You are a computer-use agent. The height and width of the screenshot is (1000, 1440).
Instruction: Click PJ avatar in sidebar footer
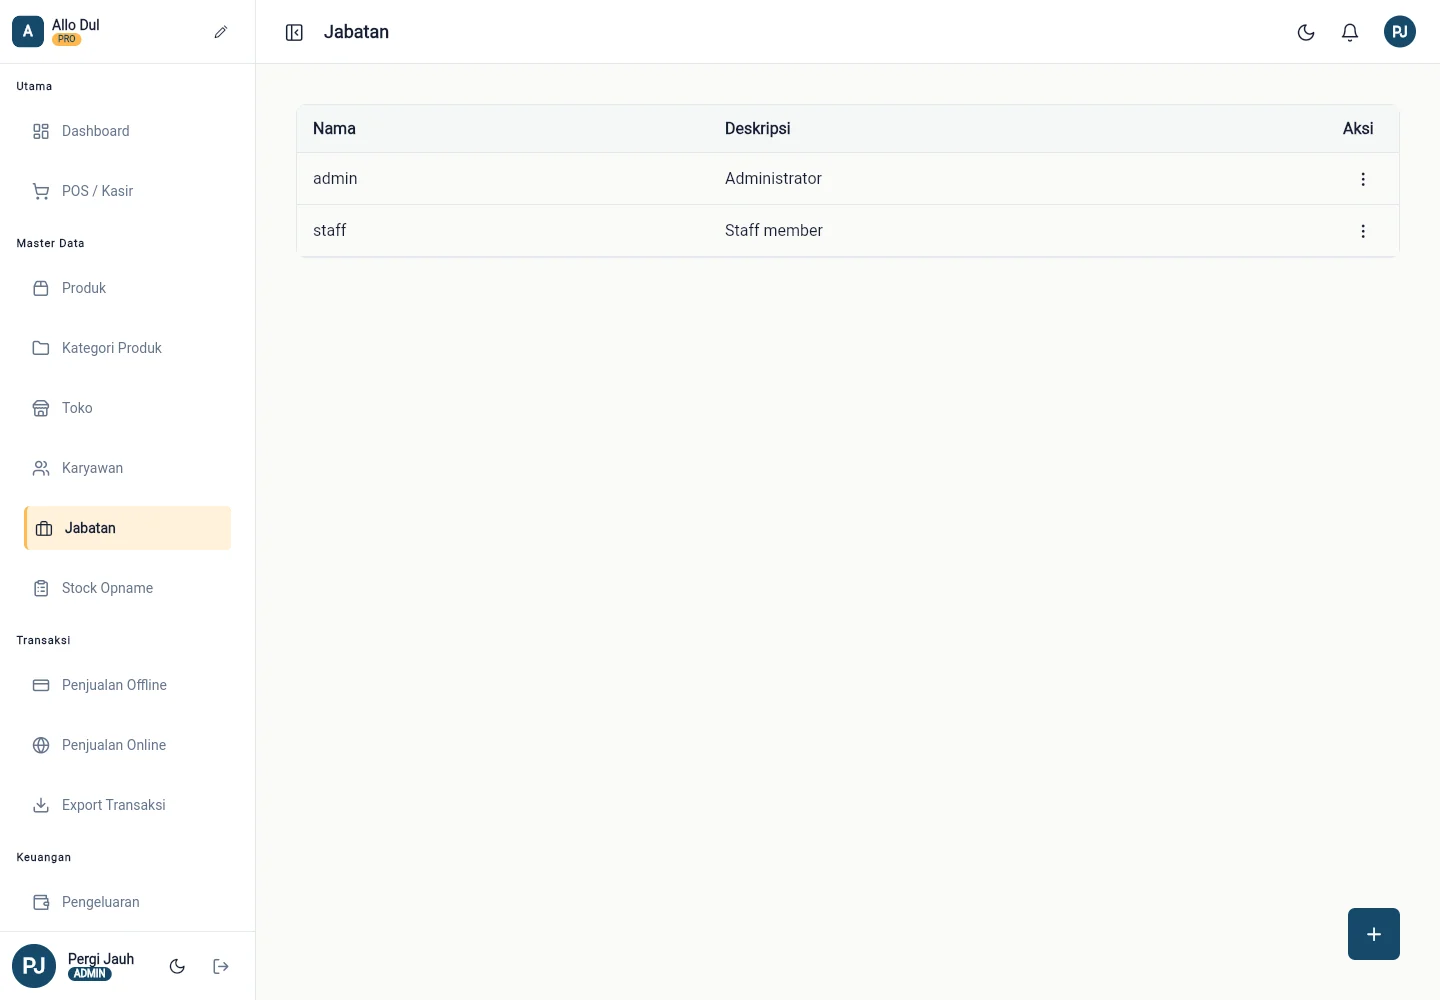coord(34,966)
